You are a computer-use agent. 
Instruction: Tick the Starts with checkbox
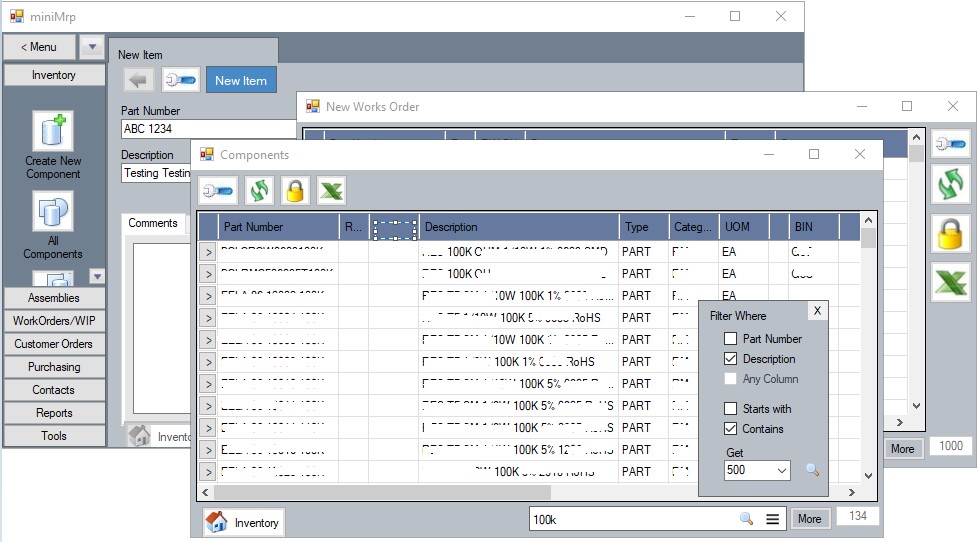(x=732, y=409)
